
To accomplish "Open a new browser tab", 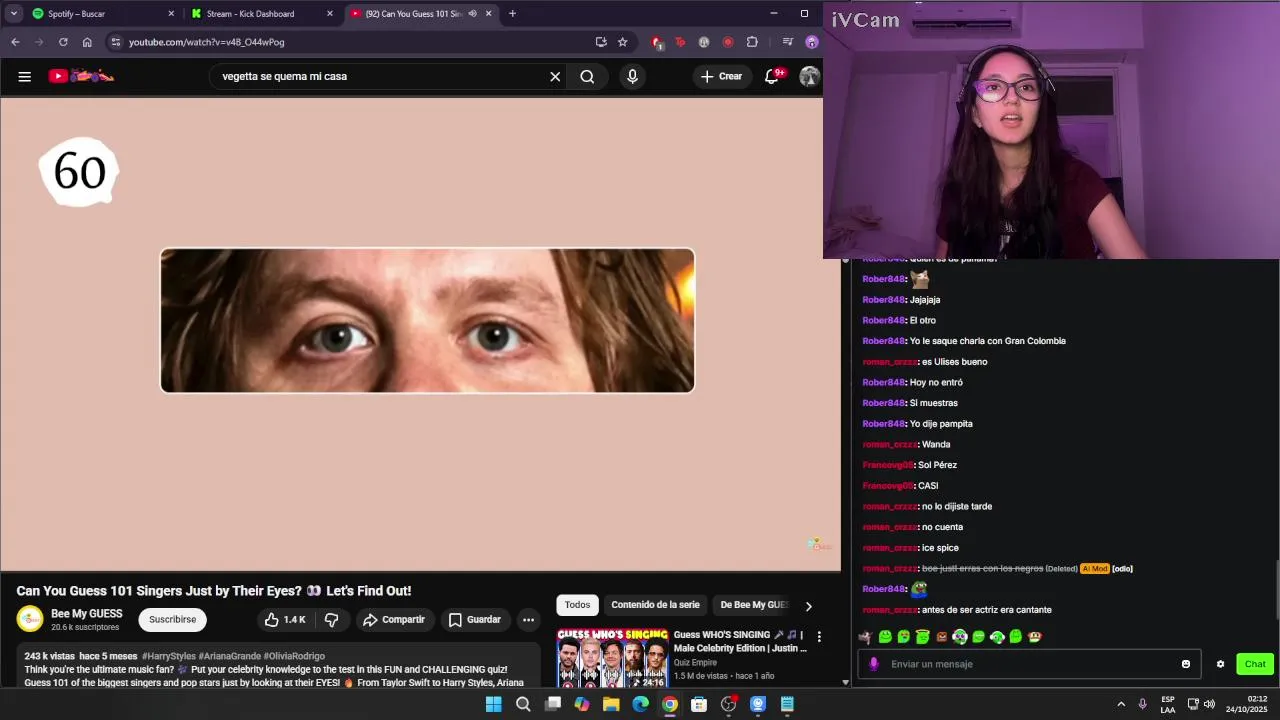I will pyautogui.click(x=512, y=14).
